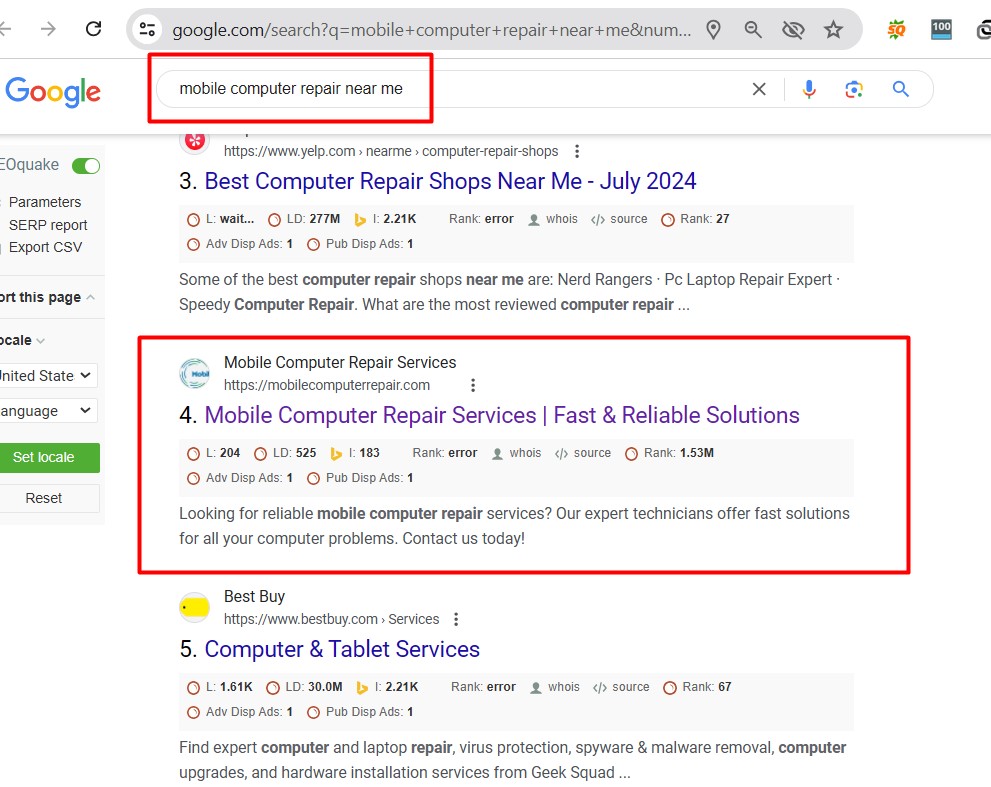Click the whois person icon in result 3
The width and height of the screenshot is (991, 787).
click(534, 219)
